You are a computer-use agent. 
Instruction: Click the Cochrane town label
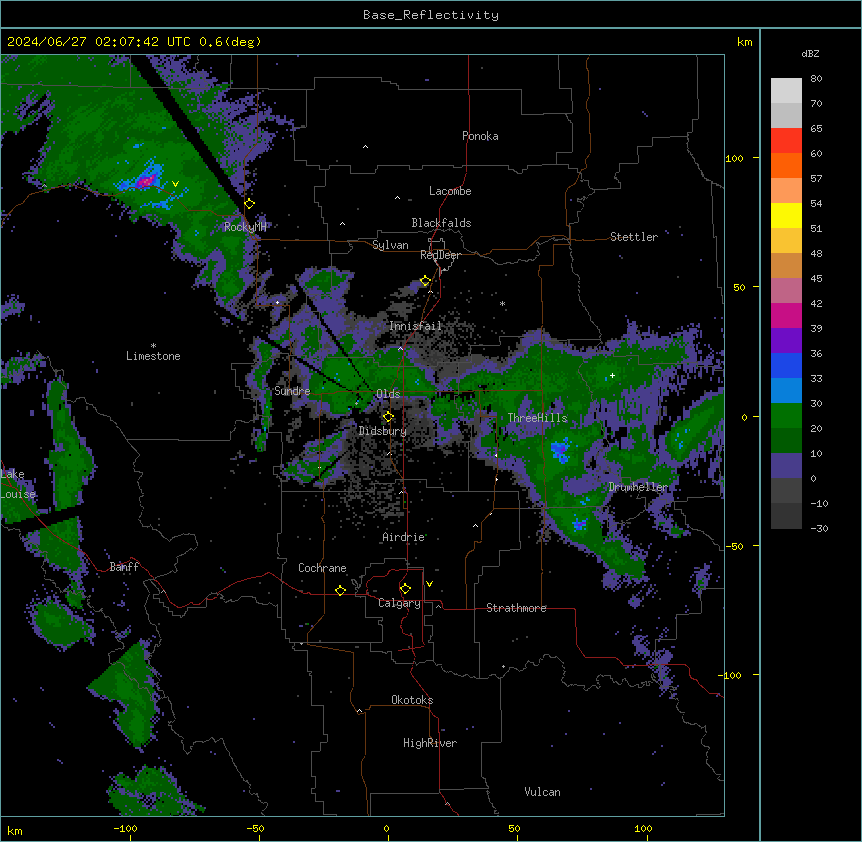pos(322,568)
